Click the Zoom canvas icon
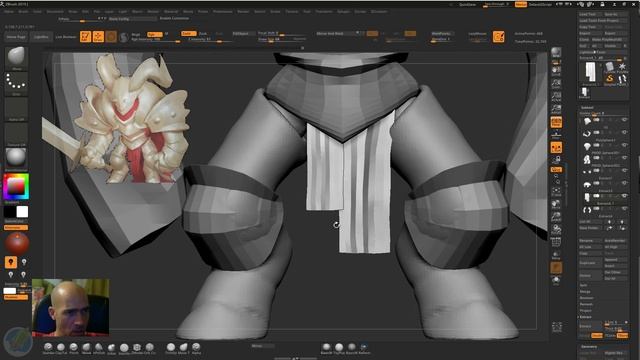Image resolution: width=640 pixels, height=360 pixels. pyautogui.click(x=556, y=84)
